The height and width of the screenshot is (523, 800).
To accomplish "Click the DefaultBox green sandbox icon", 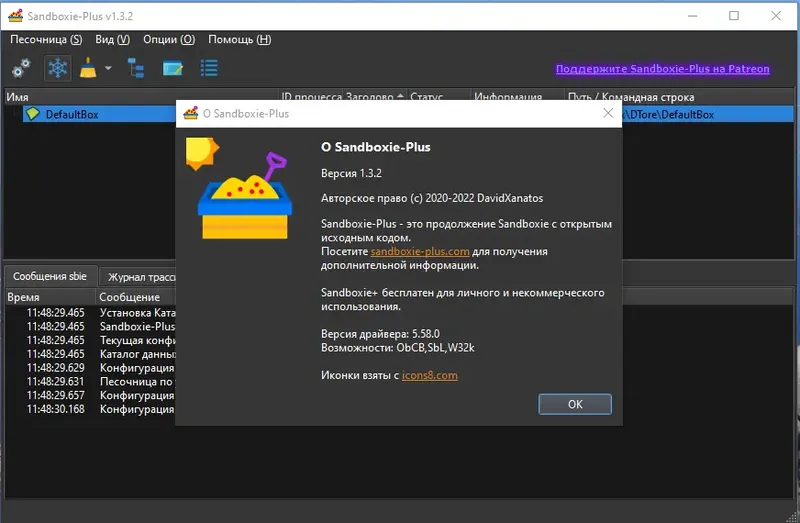I will pos(33,114).
